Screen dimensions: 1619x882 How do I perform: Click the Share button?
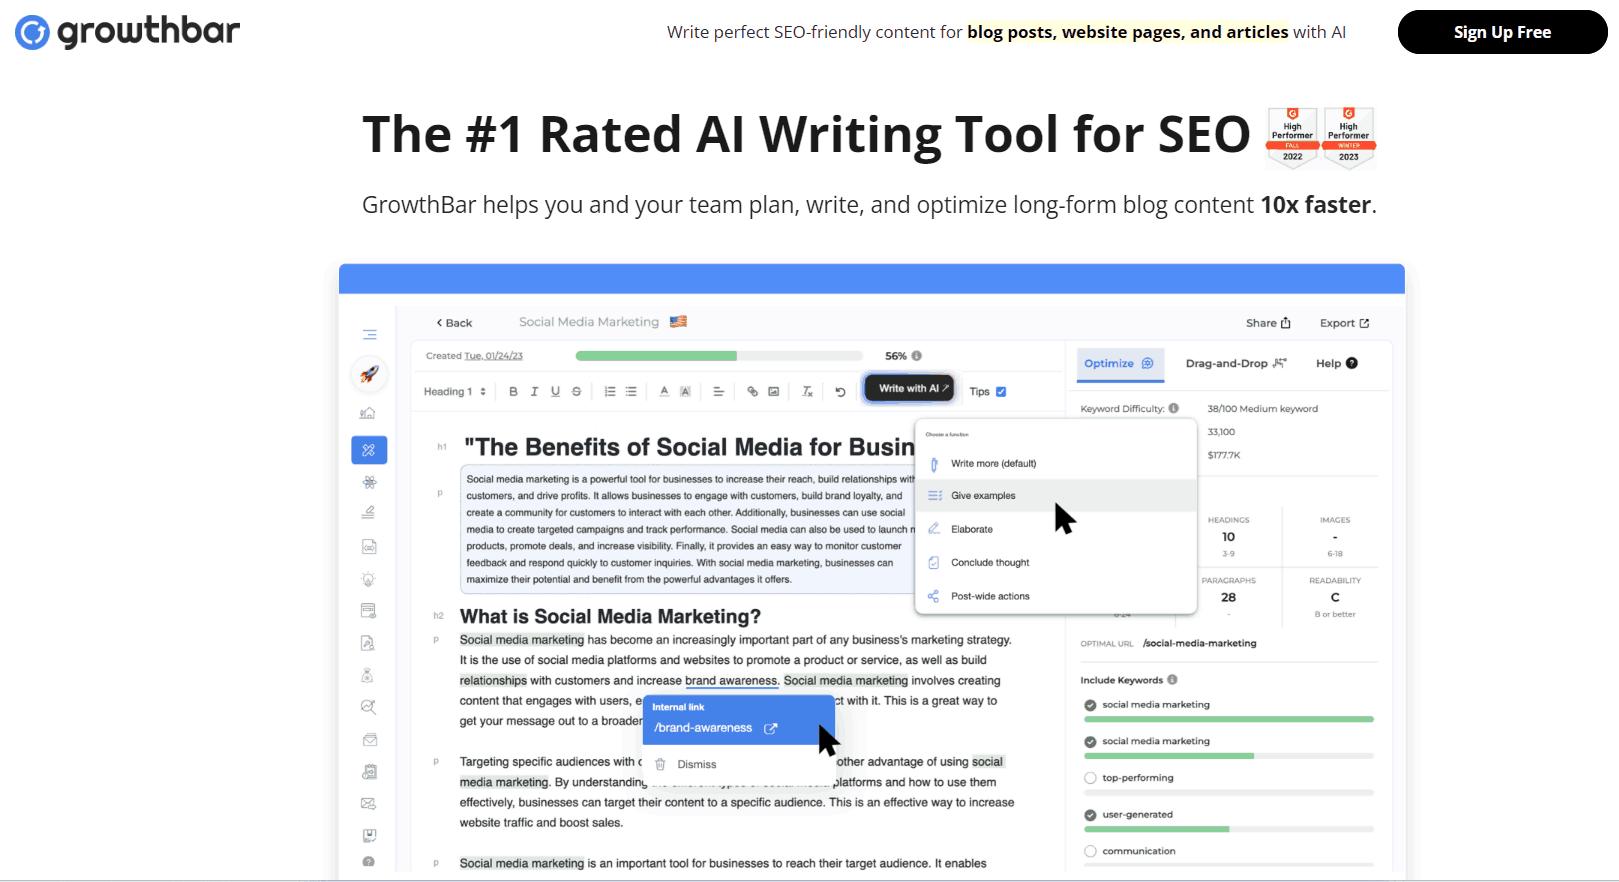tap(1268, 323)
